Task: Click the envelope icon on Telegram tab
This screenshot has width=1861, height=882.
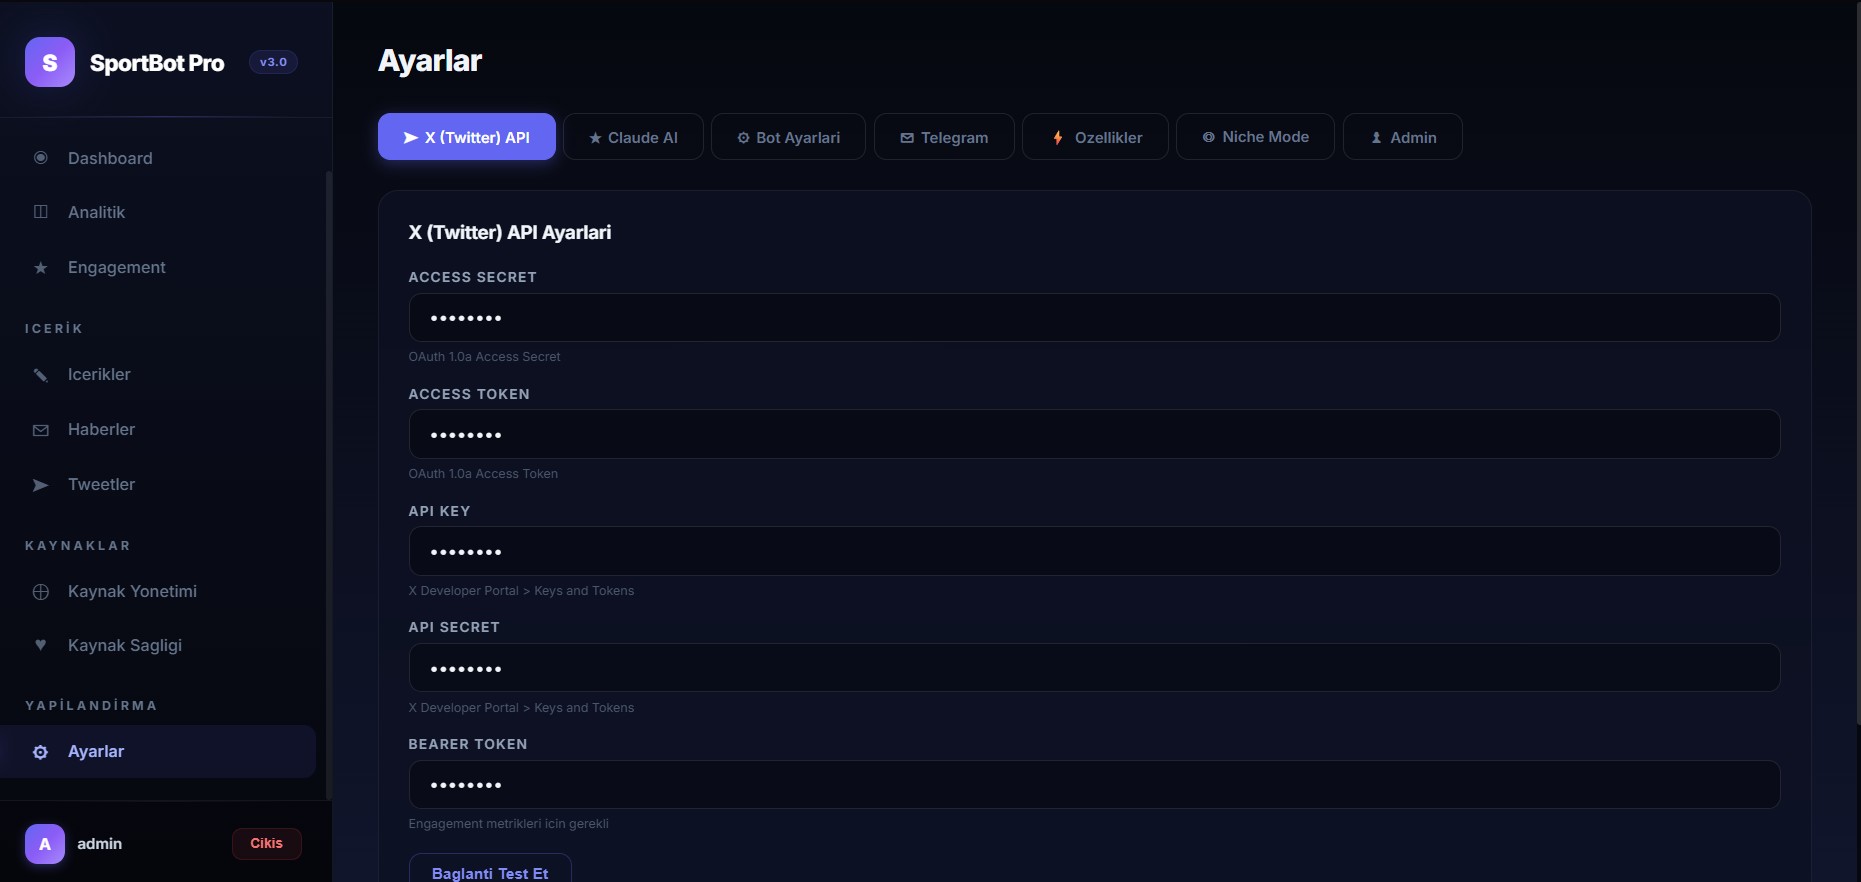Action: tap(907, 138)
